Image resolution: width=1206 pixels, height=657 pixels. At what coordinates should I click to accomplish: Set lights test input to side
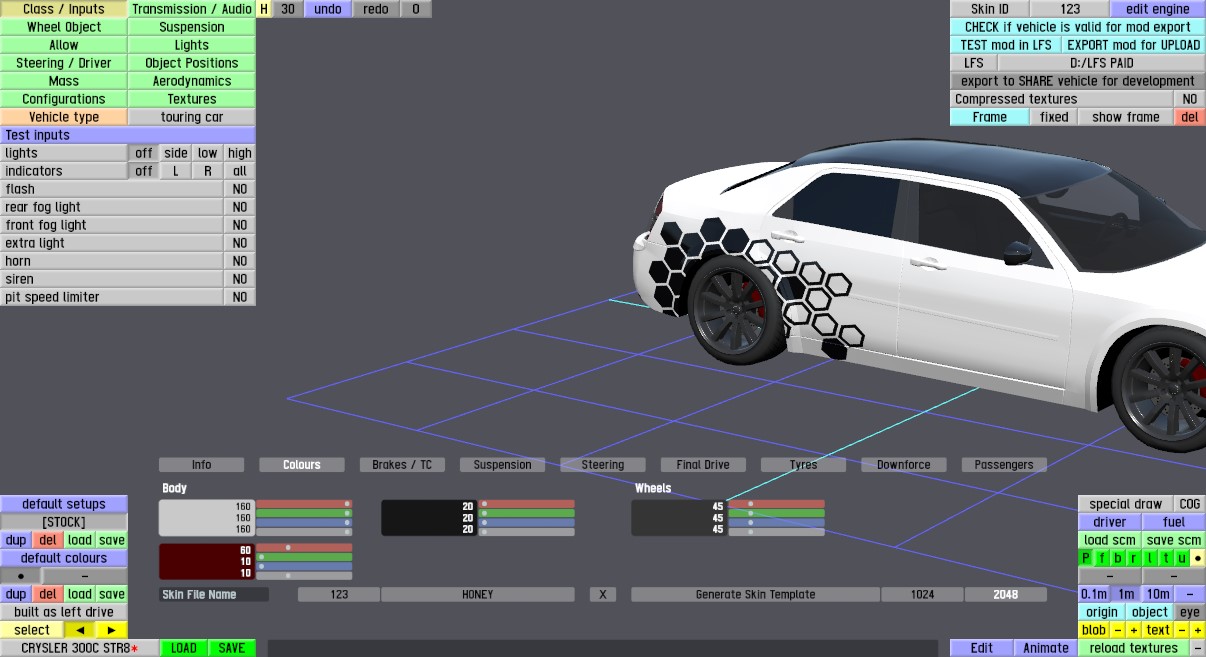pos(176,153)
